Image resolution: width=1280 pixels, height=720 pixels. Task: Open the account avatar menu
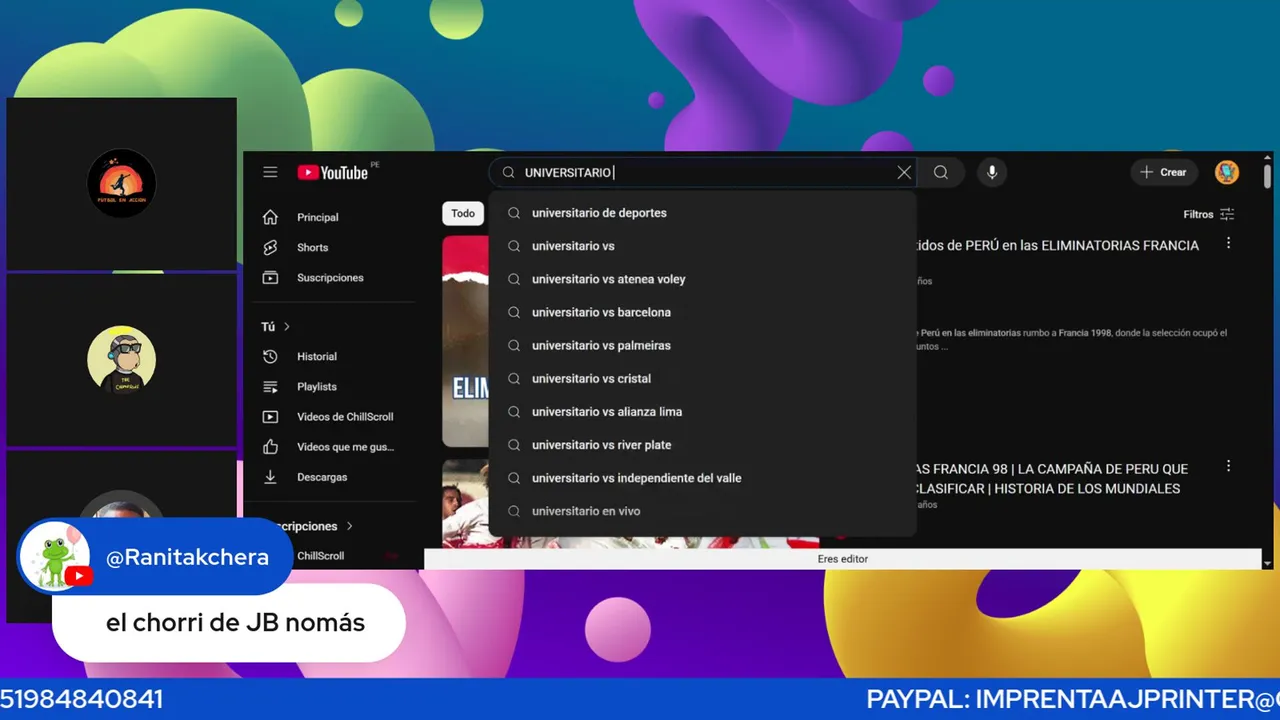(x=1227, y=172)
